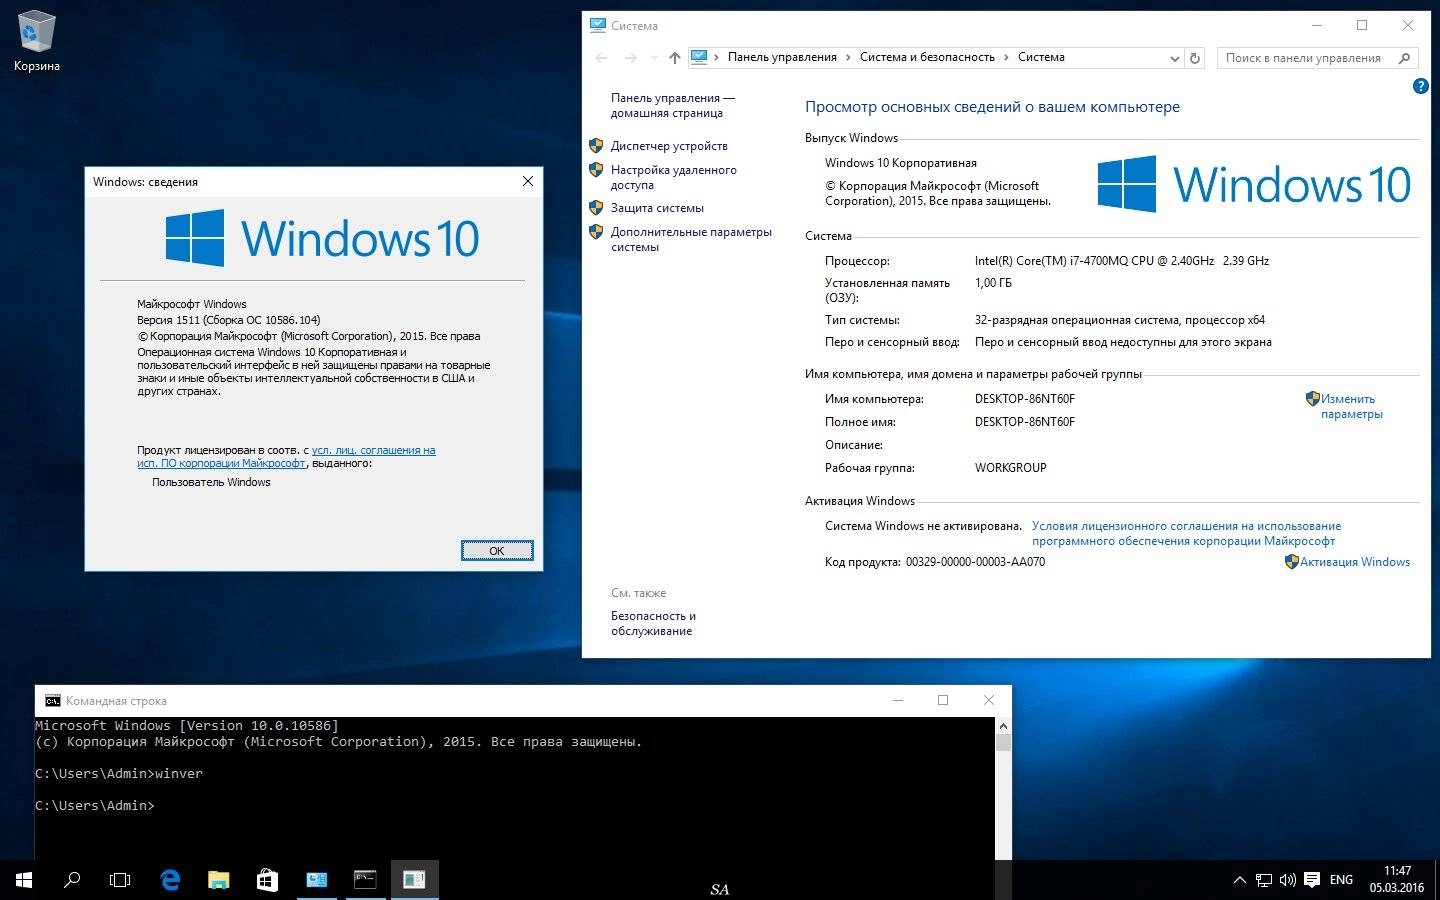Expand the chevron after 'Система и безопасность' breadcrumb

point(1006,57)
